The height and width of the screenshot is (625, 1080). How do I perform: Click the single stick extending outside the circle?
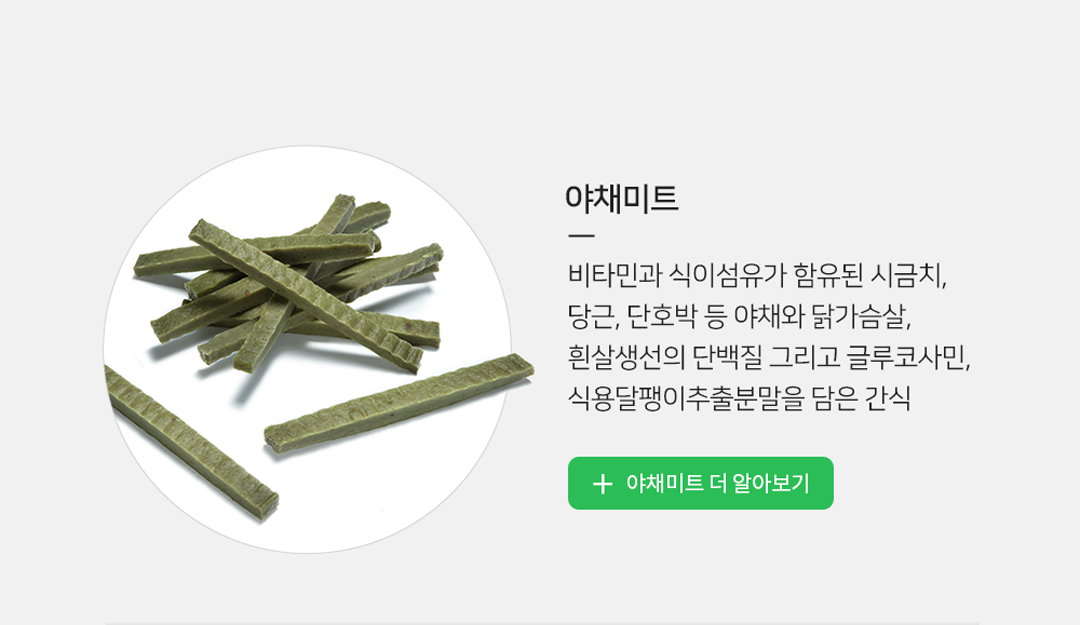click(399, 402)
